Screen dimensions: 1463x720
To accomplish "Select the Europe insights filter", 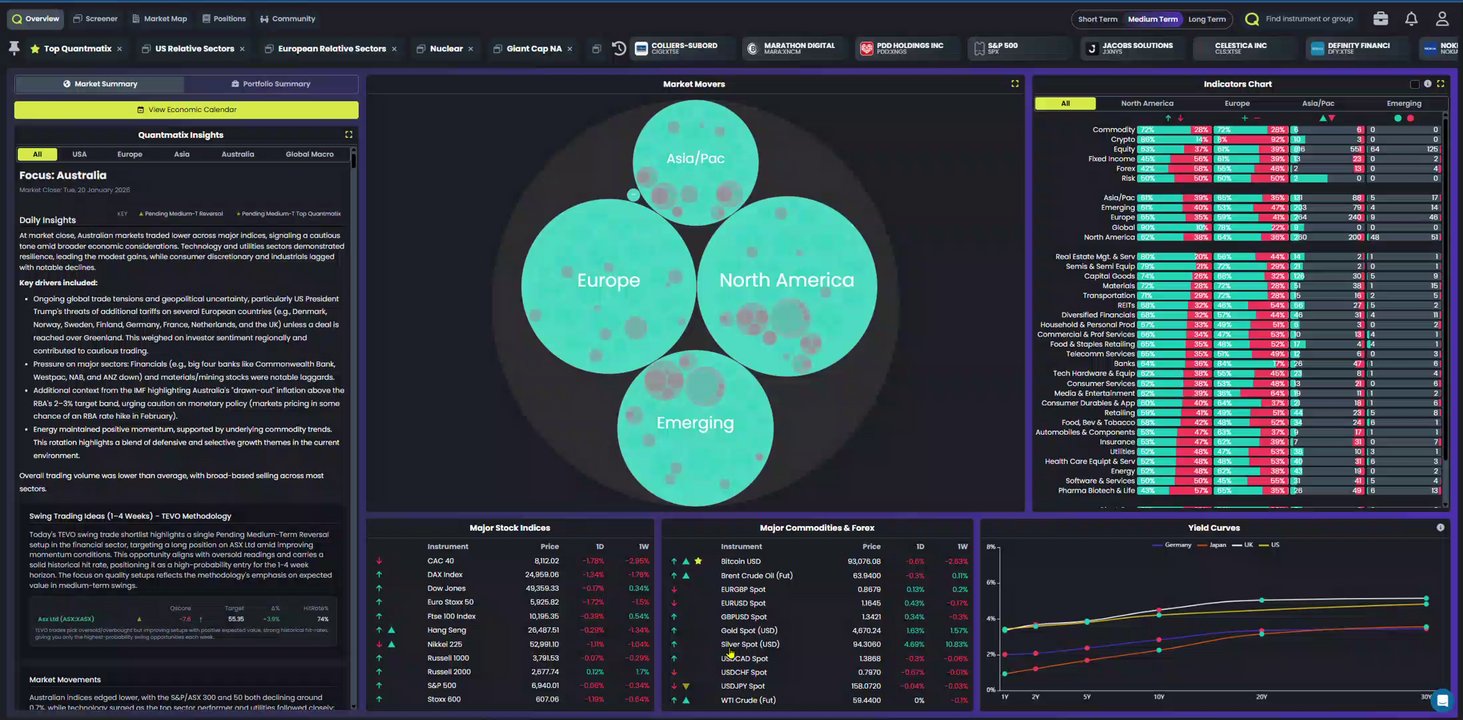I will coord(129,154).
